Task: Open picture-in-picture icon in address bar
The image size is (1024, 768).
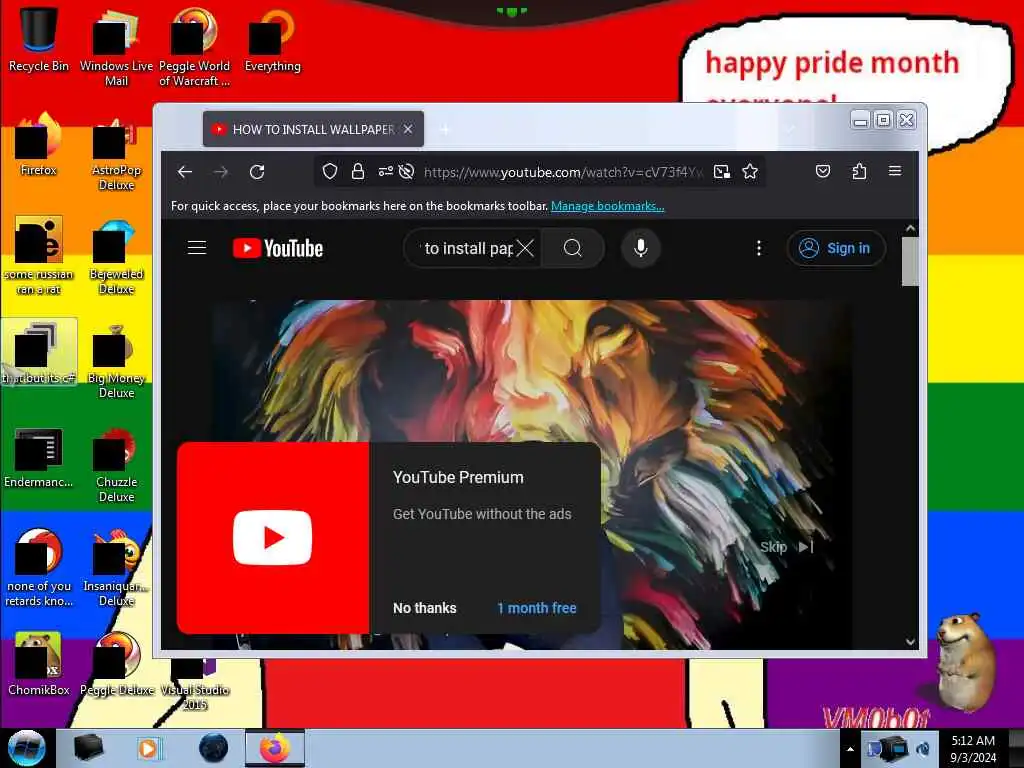Action: [722, 172]
